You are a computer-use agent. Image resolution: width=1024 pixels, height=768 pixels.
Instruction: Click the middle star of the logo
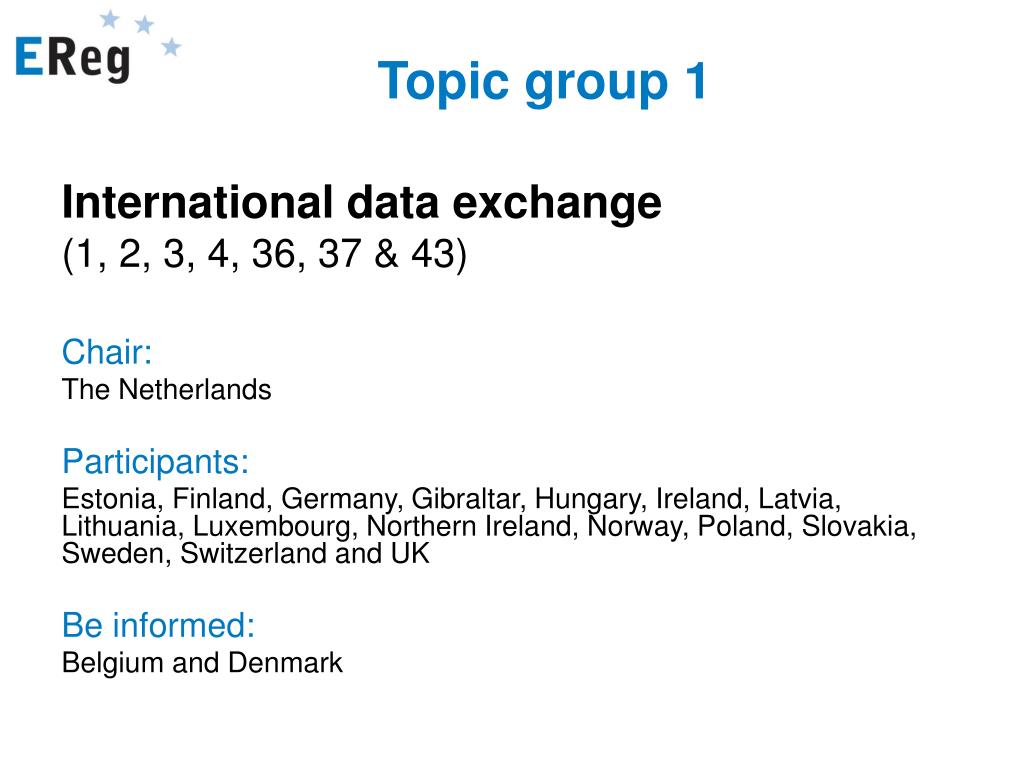(144, 25)
